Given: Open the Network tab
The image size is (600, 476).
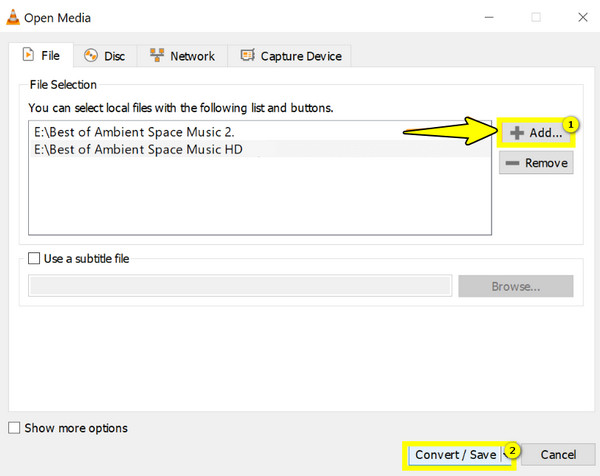Looking at the screenshot, I should (182, 56).
